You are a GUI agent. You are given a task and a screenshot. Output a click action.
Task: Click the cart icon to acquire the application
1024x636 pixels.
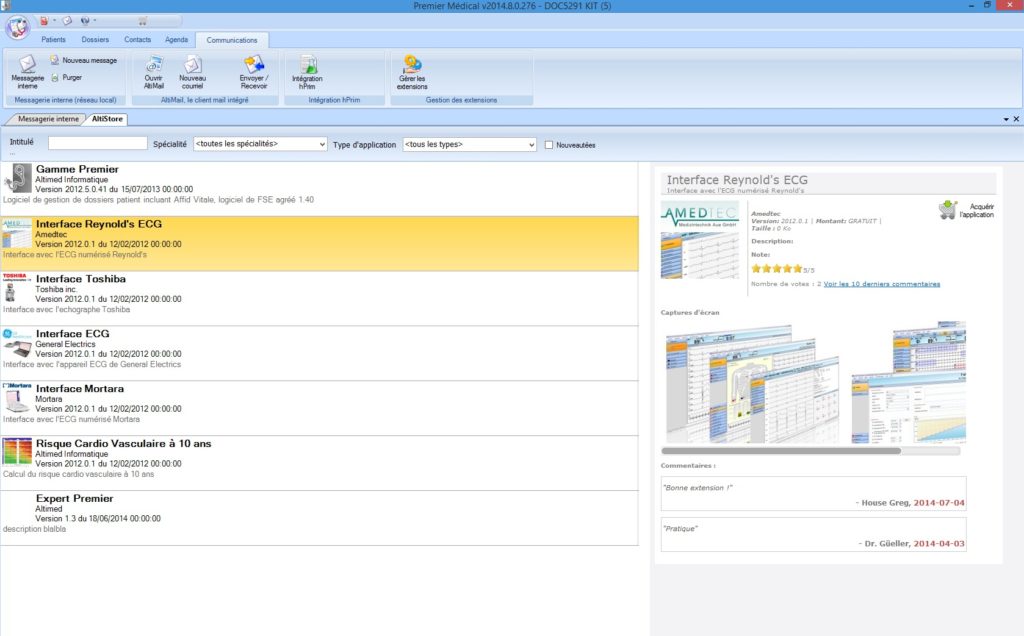coord(947,210)
